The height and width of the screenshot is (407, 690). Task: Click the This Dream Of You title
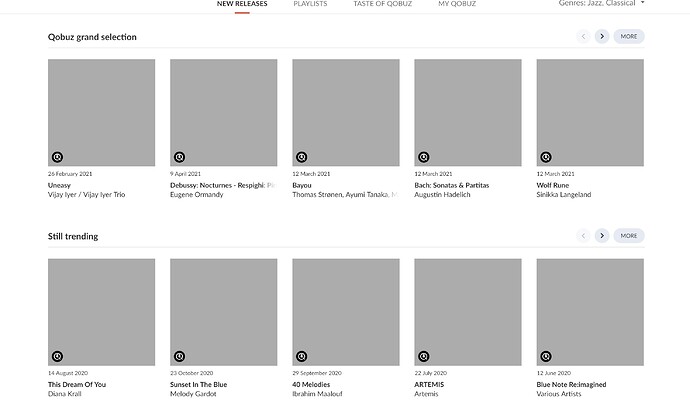coord(77,385)
